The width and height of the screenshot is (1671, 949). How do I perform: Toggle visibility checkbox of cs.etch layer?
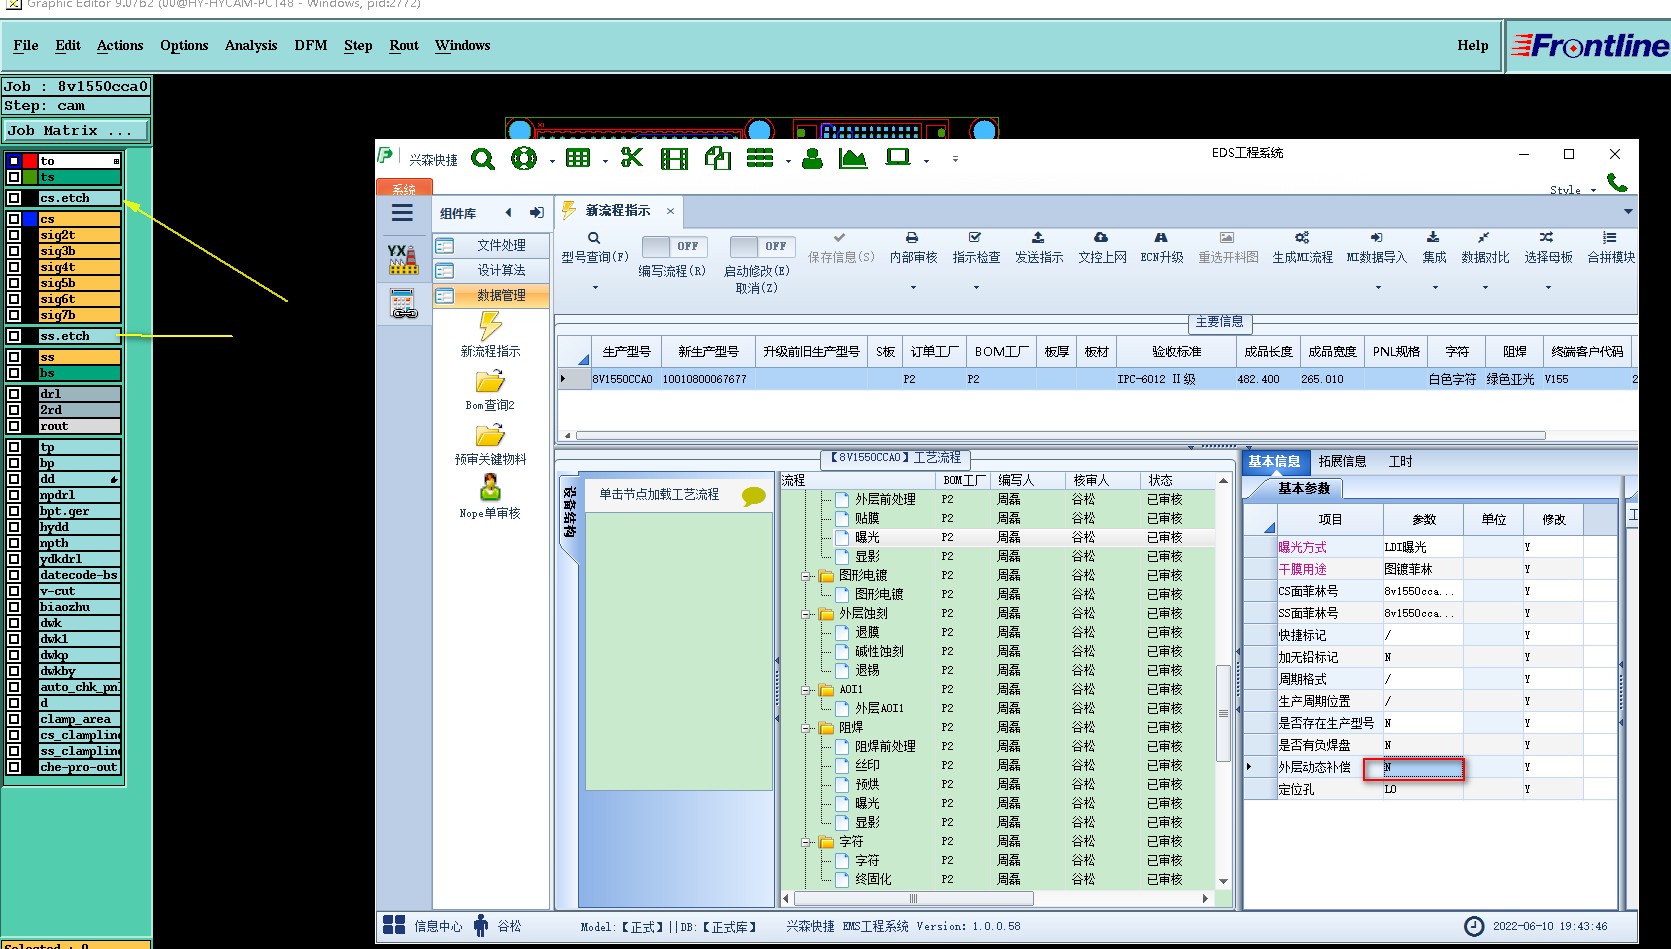click(14, 198)
